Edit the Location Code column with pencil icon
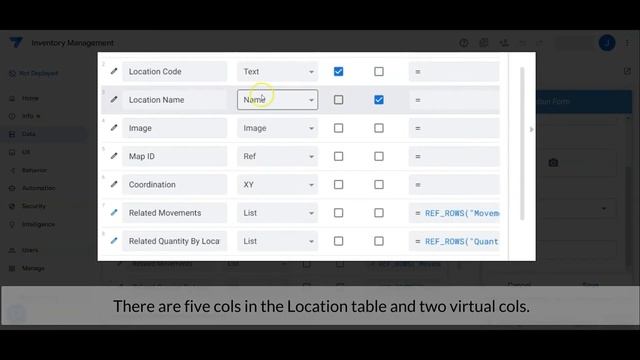 click(x=114, y=71)
